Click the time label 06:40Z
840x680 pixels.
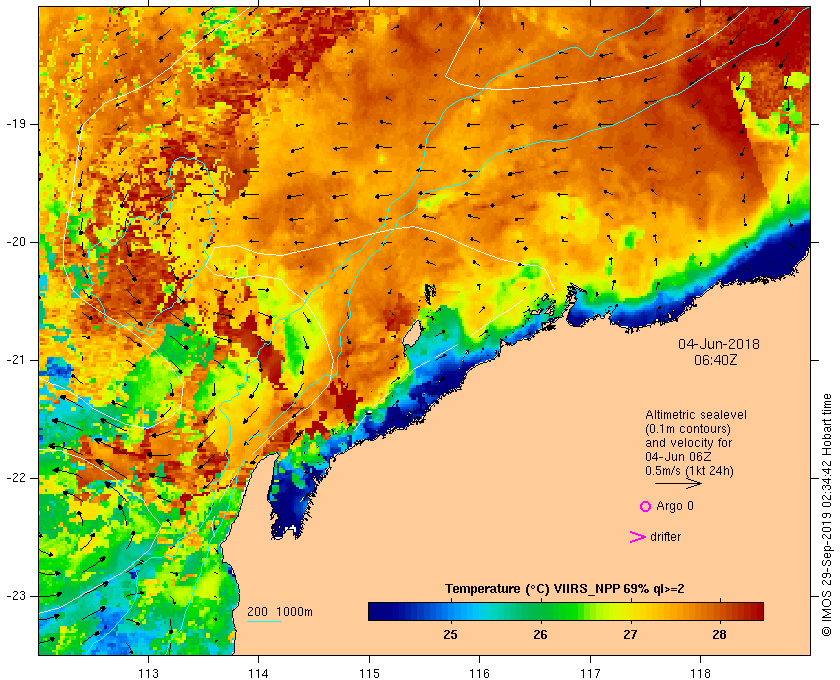pyautogui.click(x=715, y=360)
